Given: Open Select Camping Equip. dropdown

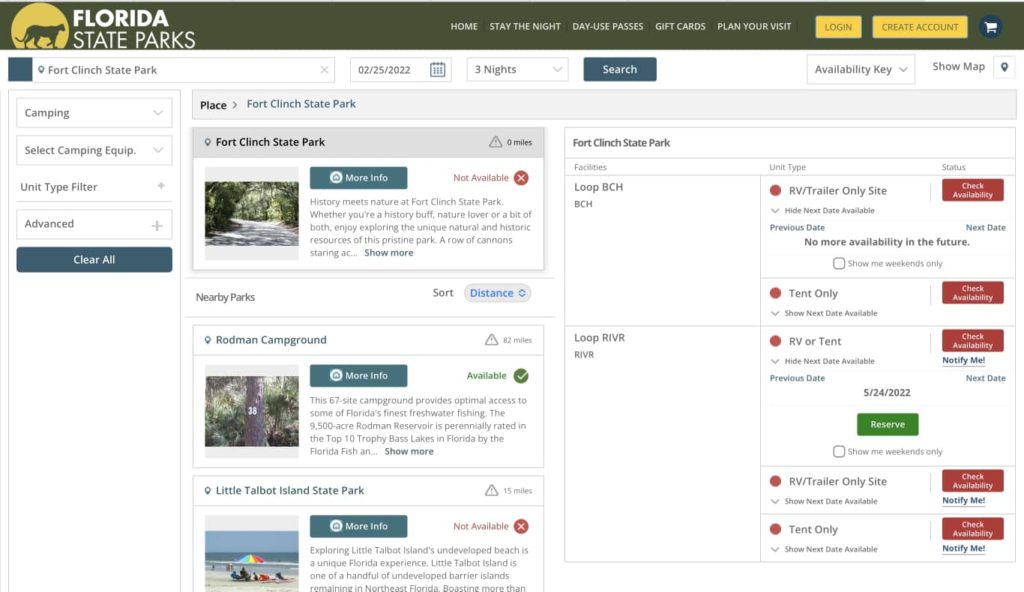Looking at the screenshot, I should tap(94, 150).
